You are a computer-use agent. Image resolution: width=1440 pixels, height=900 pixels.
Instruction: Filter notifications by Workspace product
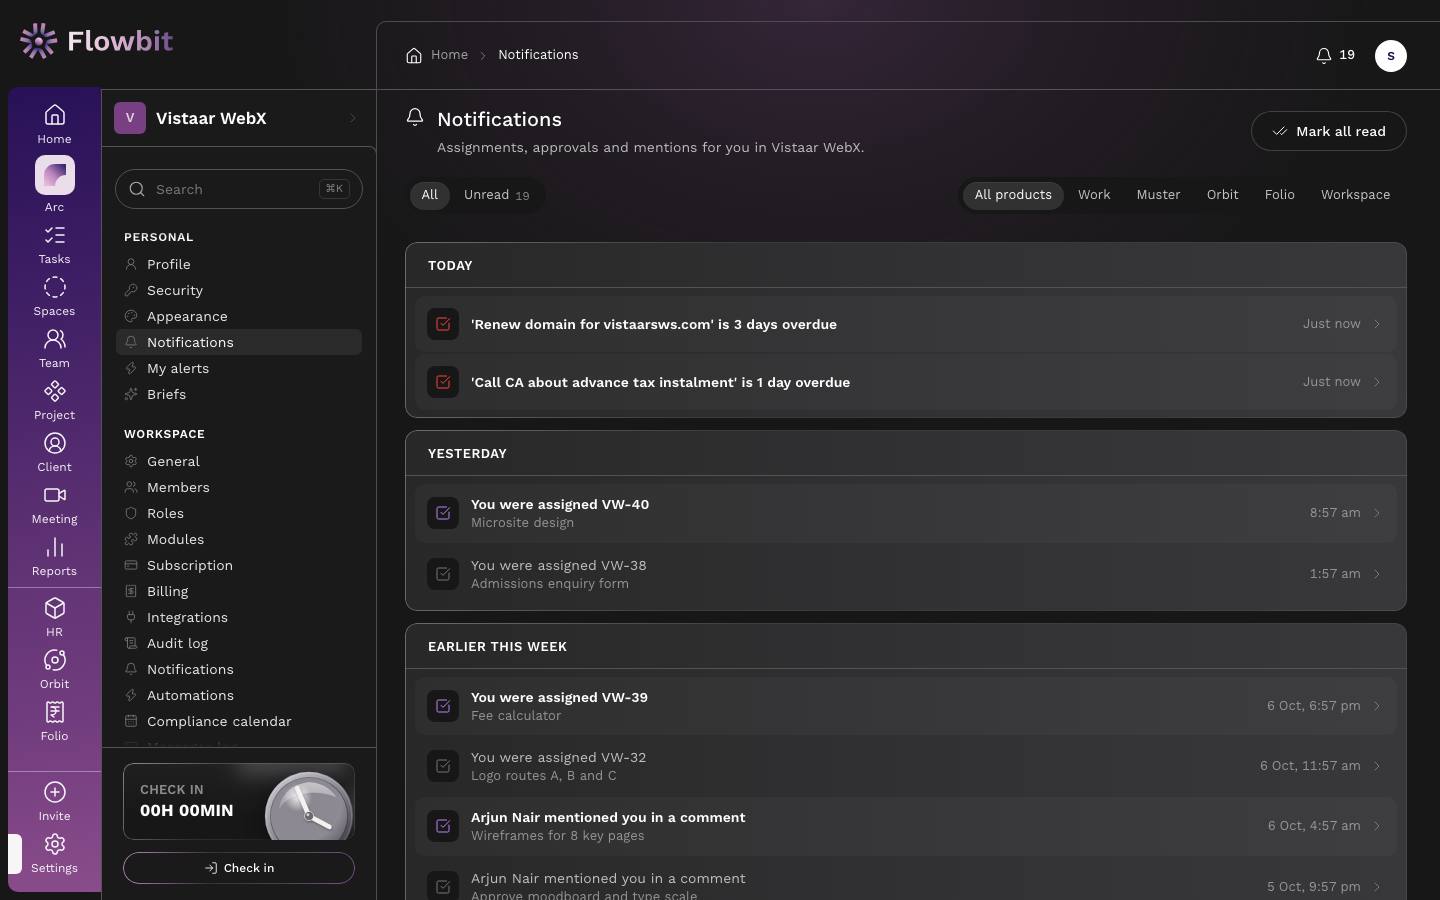1355,195
